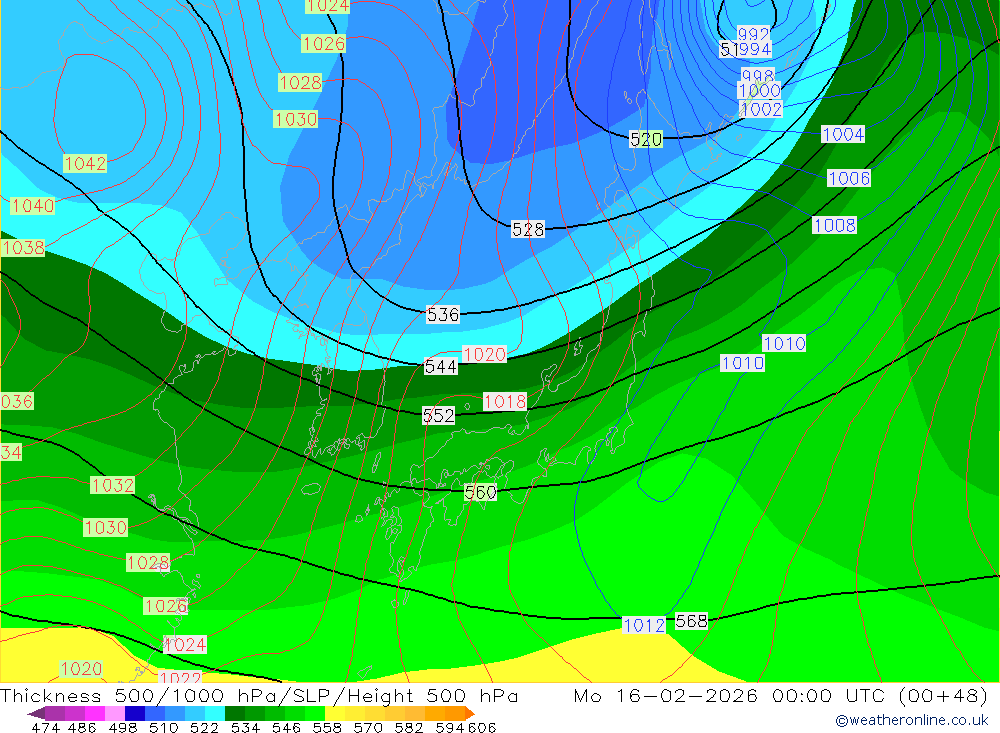The width and height of the screenshot is (1000, 733).
Task: Click the 1042 high pressure isobar label
Action: pos(85,163)
